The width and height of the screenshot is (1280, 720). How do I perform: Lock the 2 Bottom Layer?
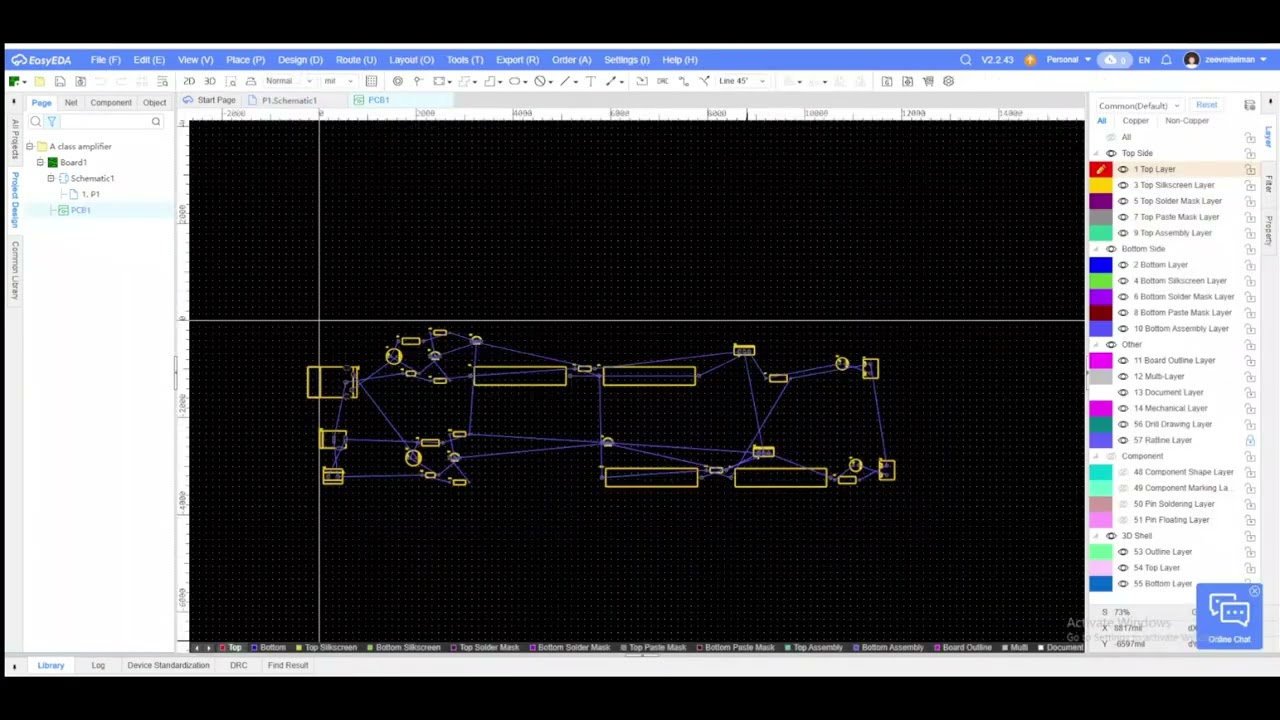click(1250, 265)
